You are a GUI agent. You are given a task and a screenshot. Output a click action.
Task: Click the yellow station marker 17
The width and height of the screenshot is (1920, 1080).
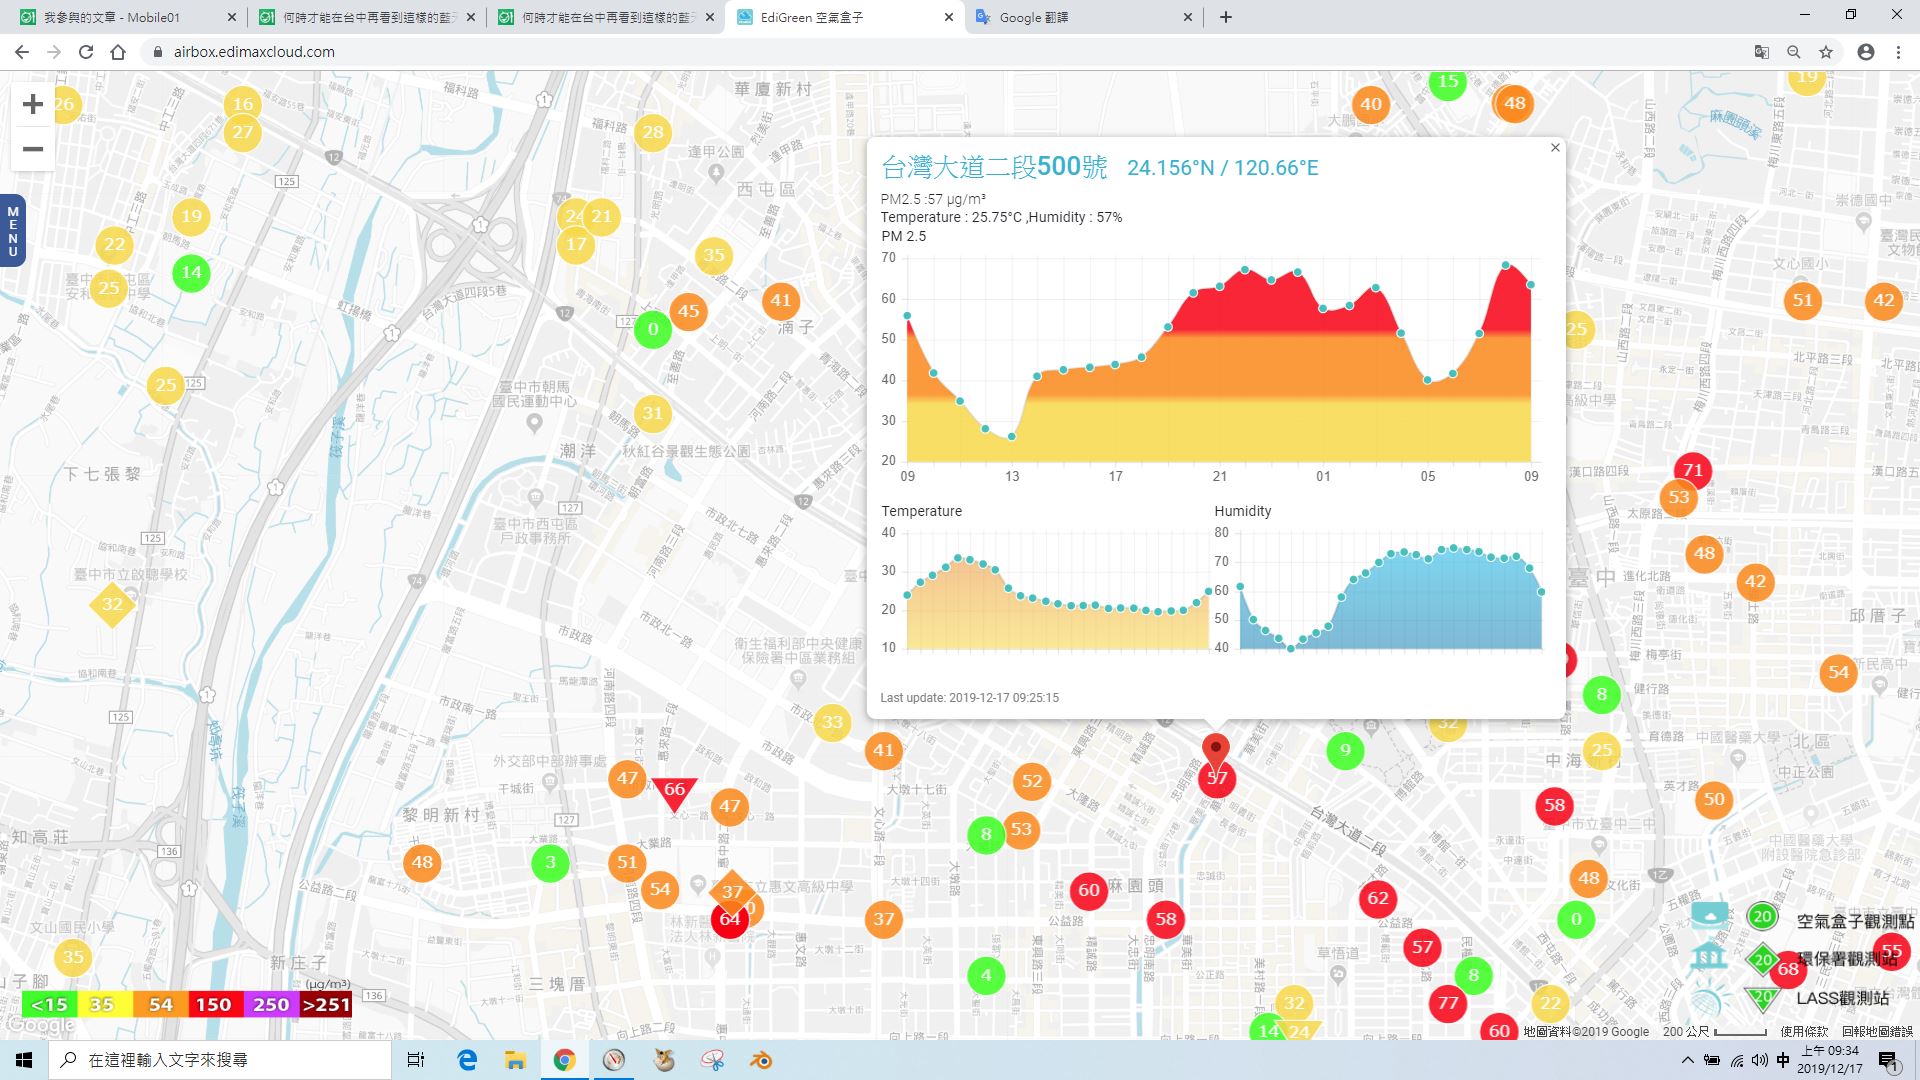coord(576,244)
